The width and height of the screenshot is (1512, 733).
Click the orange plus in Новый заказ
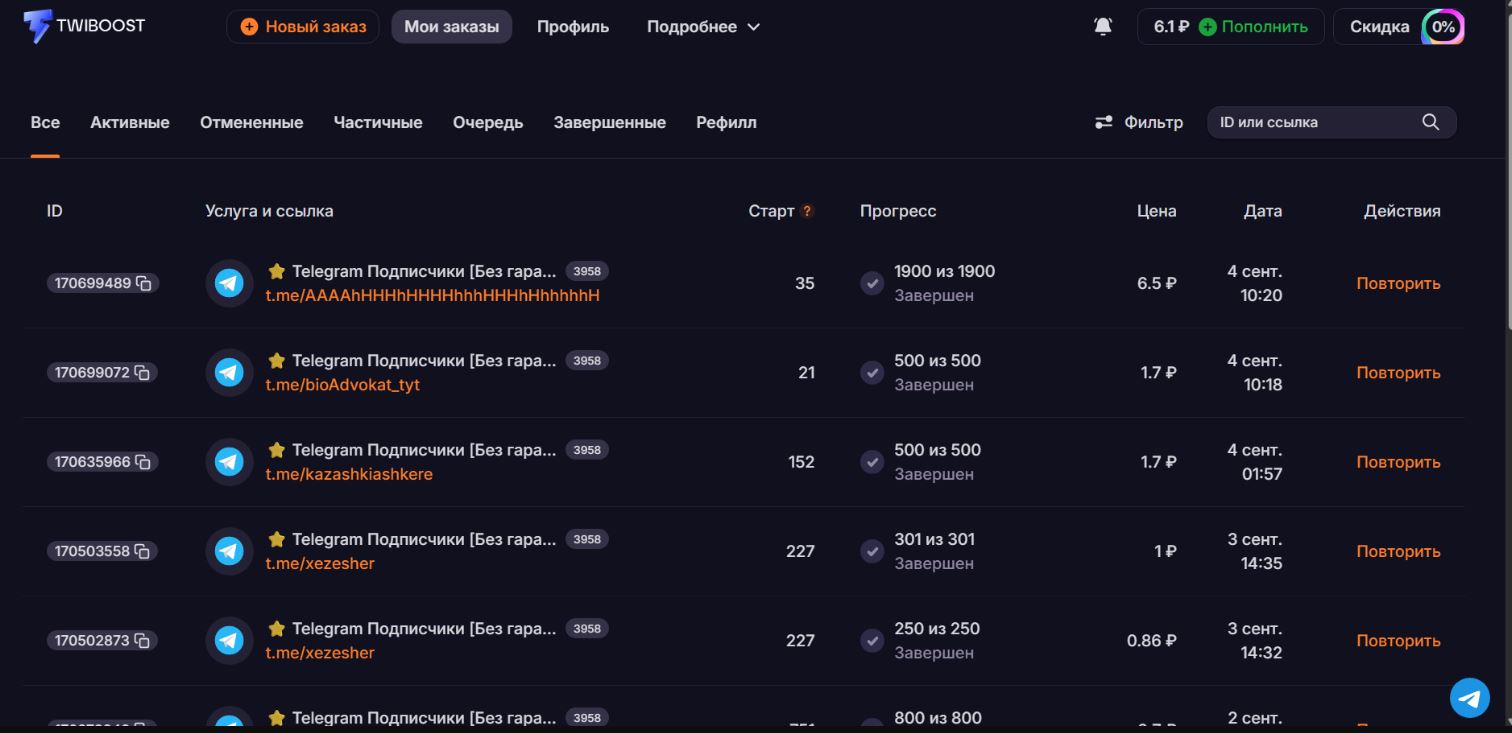(249, 27)
